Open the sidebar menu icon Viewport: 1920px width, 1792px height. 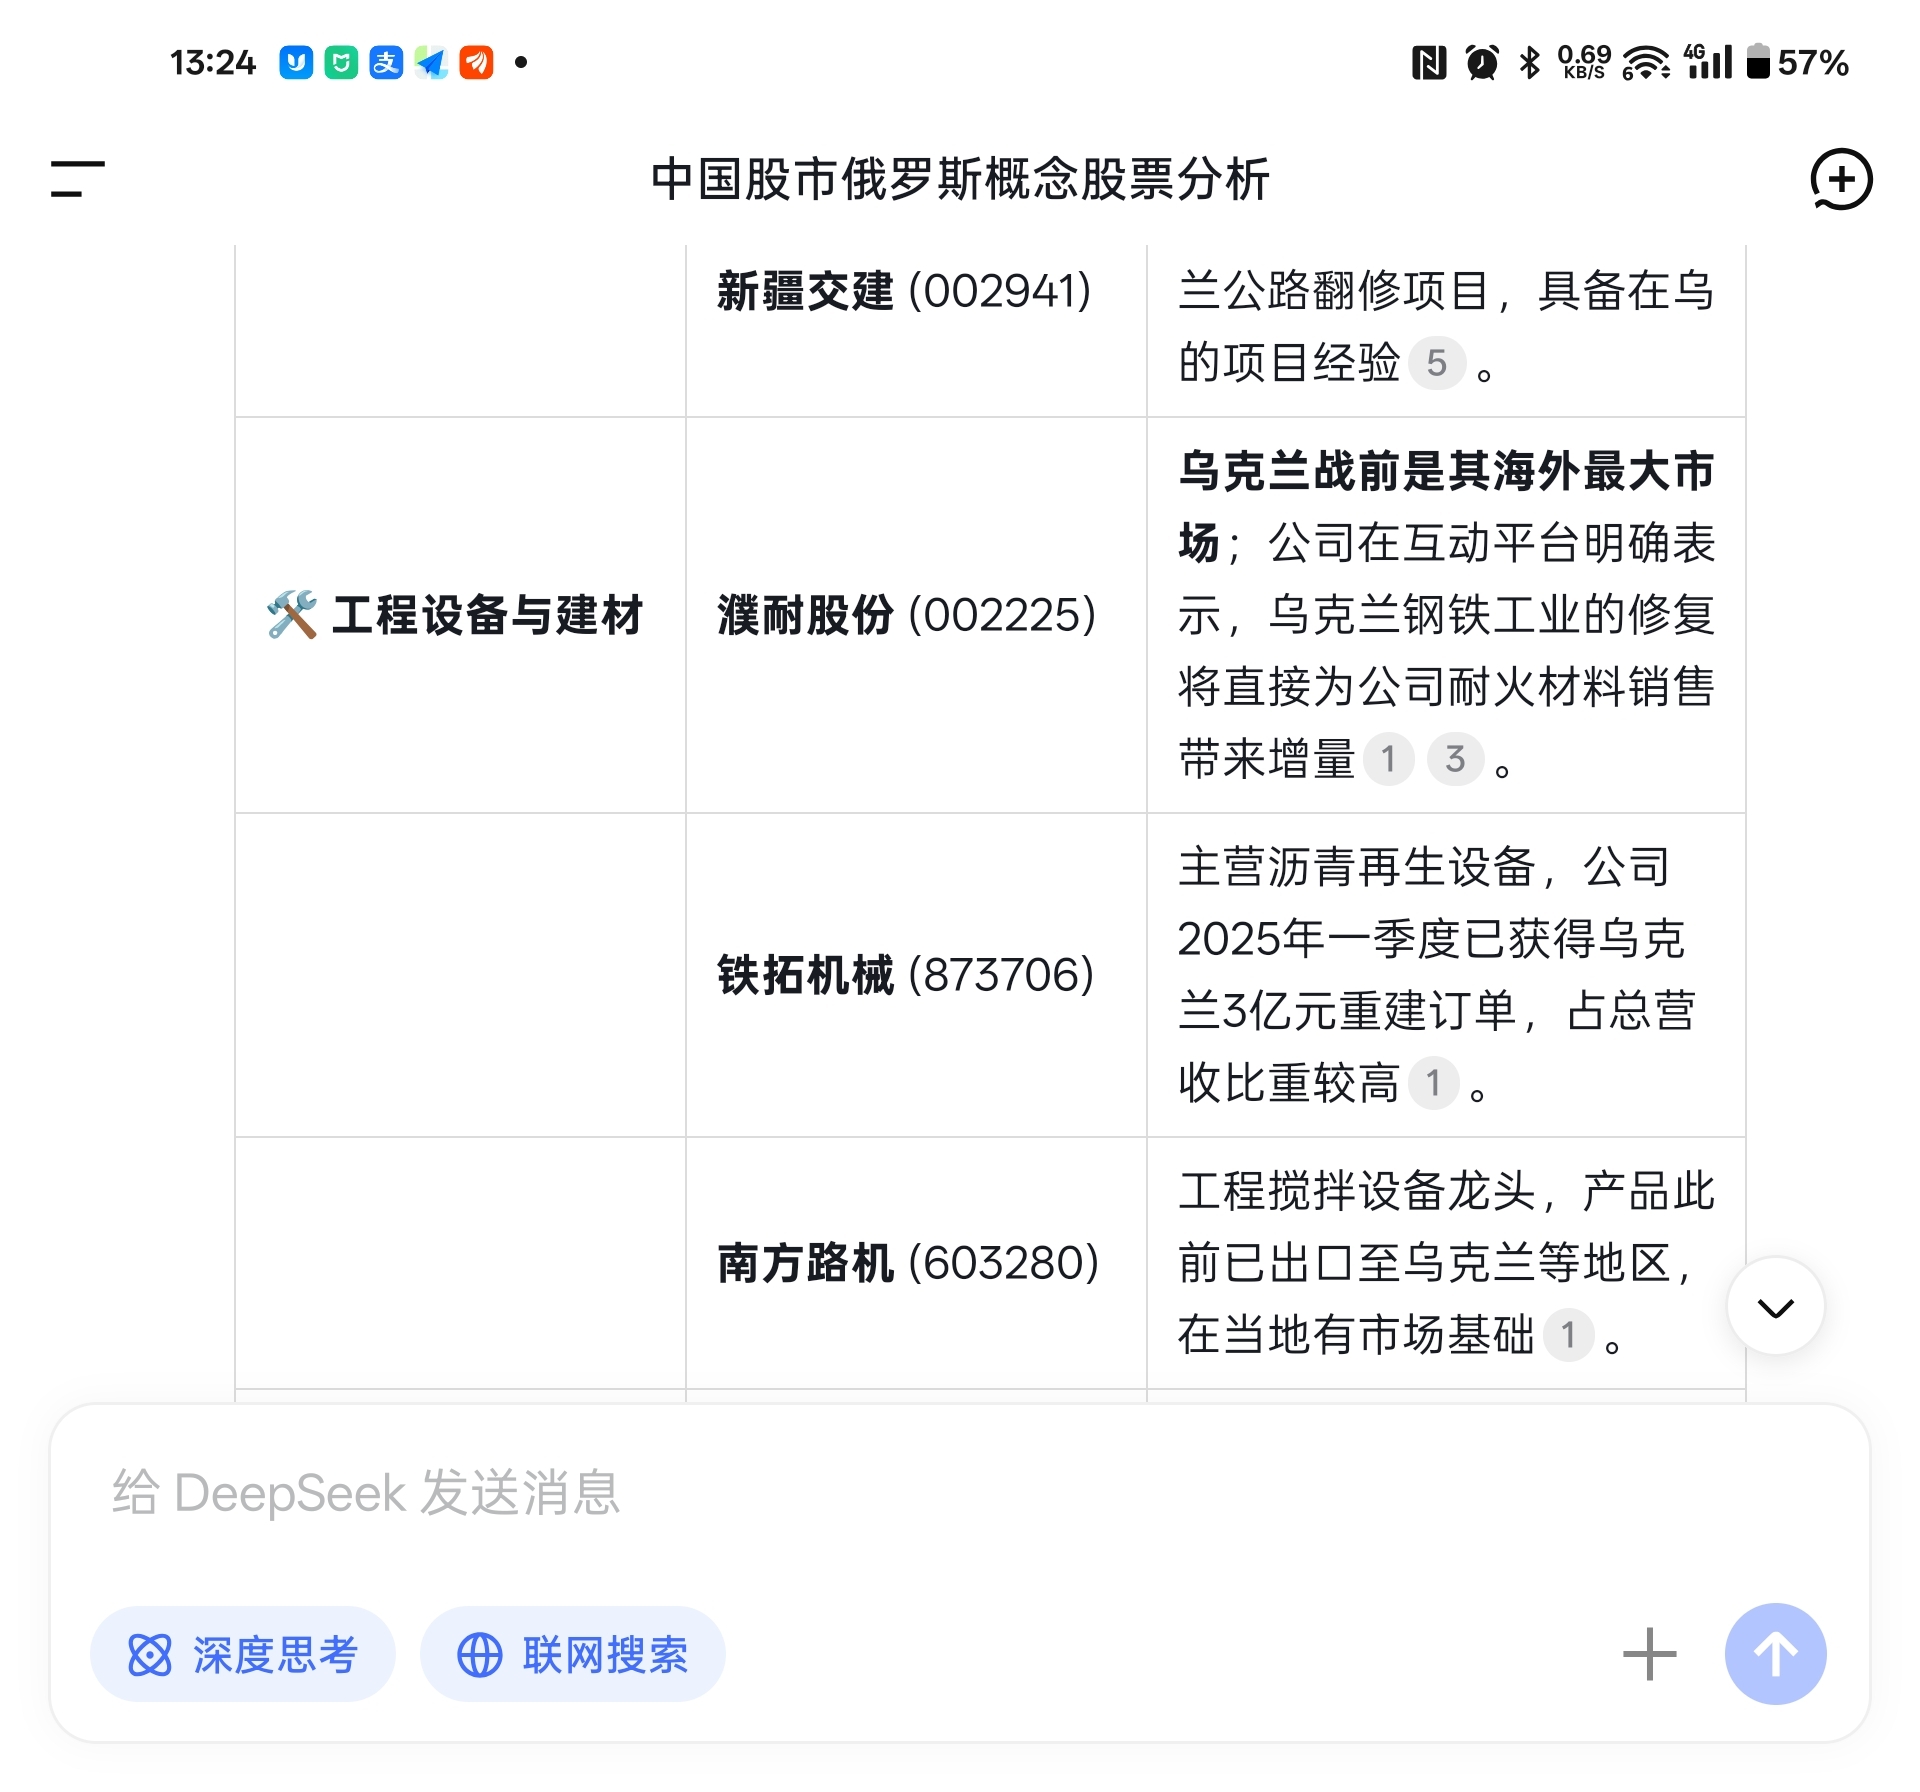77,179
